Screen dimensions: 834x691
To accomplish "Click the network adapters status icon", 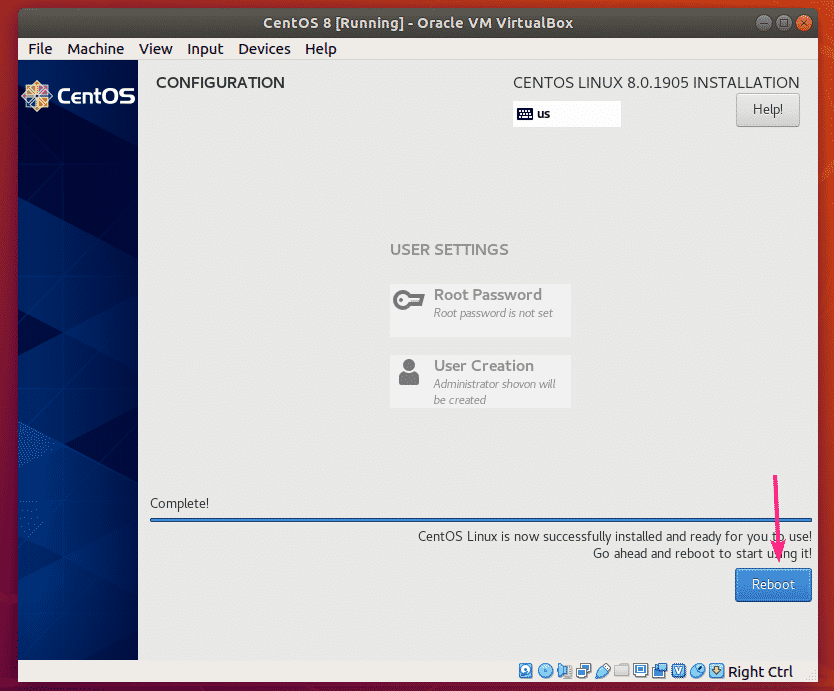I will tap(583, 671).
